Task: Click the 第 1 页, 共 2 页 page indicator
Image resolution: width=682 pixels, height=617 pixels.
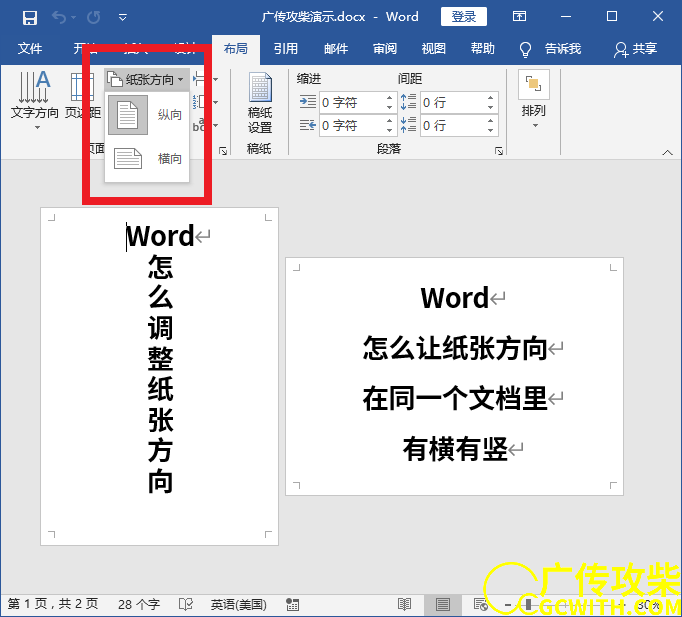Action: 53,604
